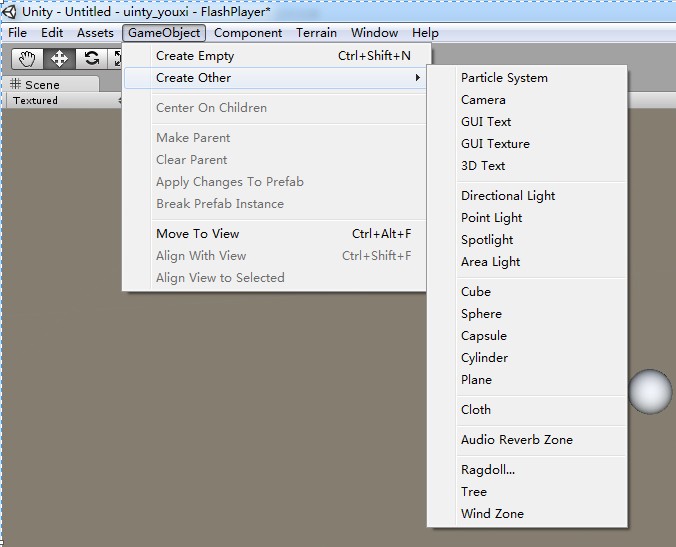
Task: Create a Tree object
Action: 527,492
